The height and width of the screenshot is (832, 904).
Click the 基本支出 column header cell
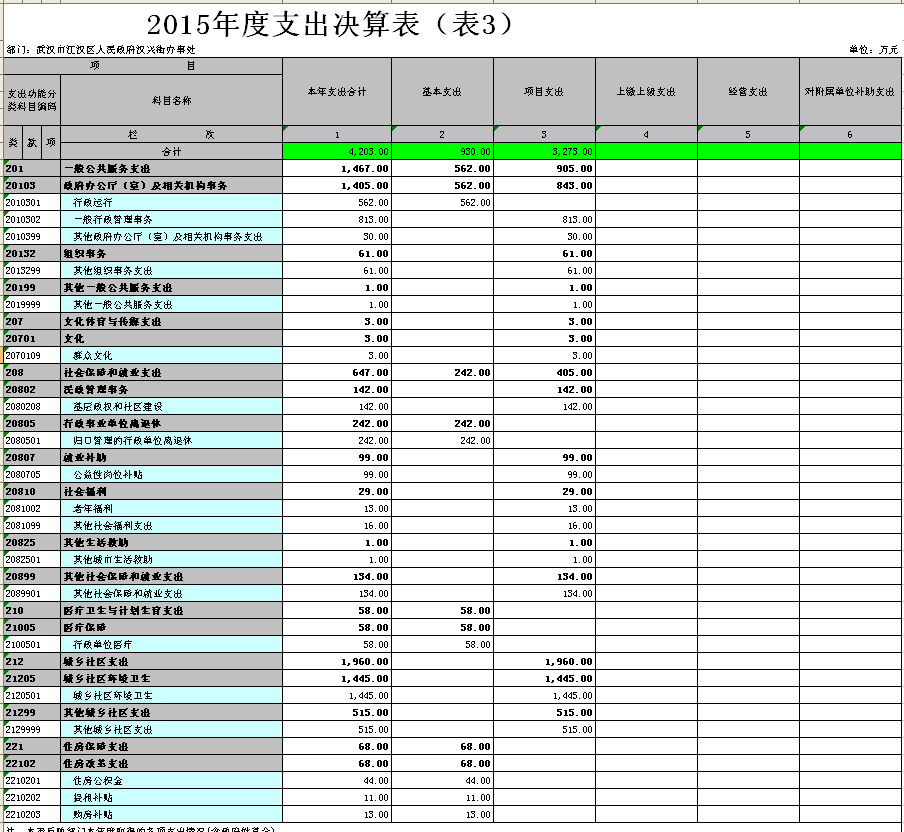(x=441, y=92)
